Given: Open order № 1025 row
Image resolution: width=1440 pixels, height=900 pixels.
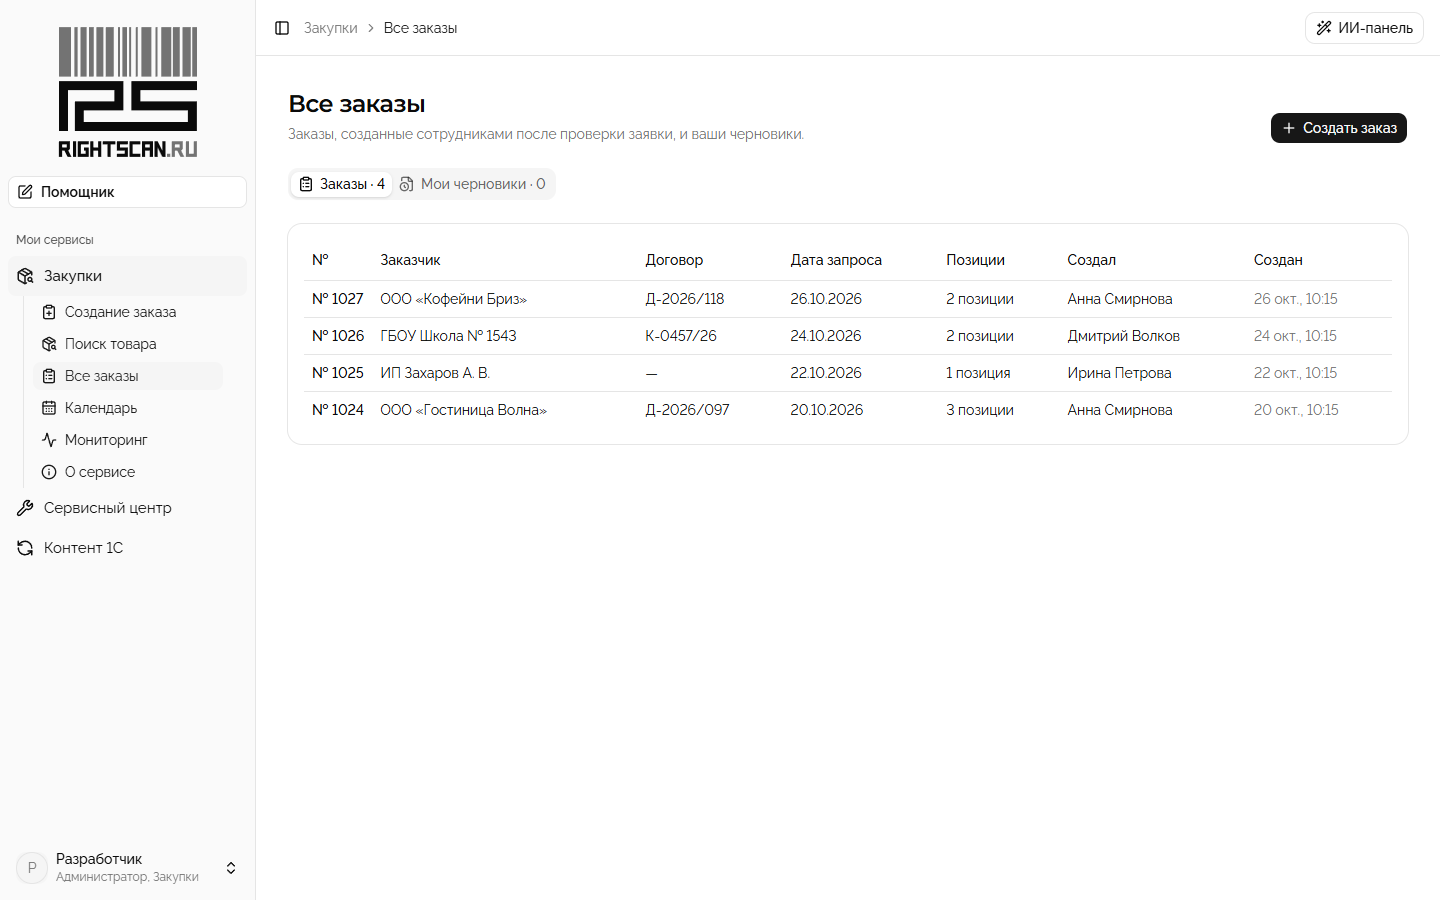Looking at the screenshot, I should [x=848, y=373].
